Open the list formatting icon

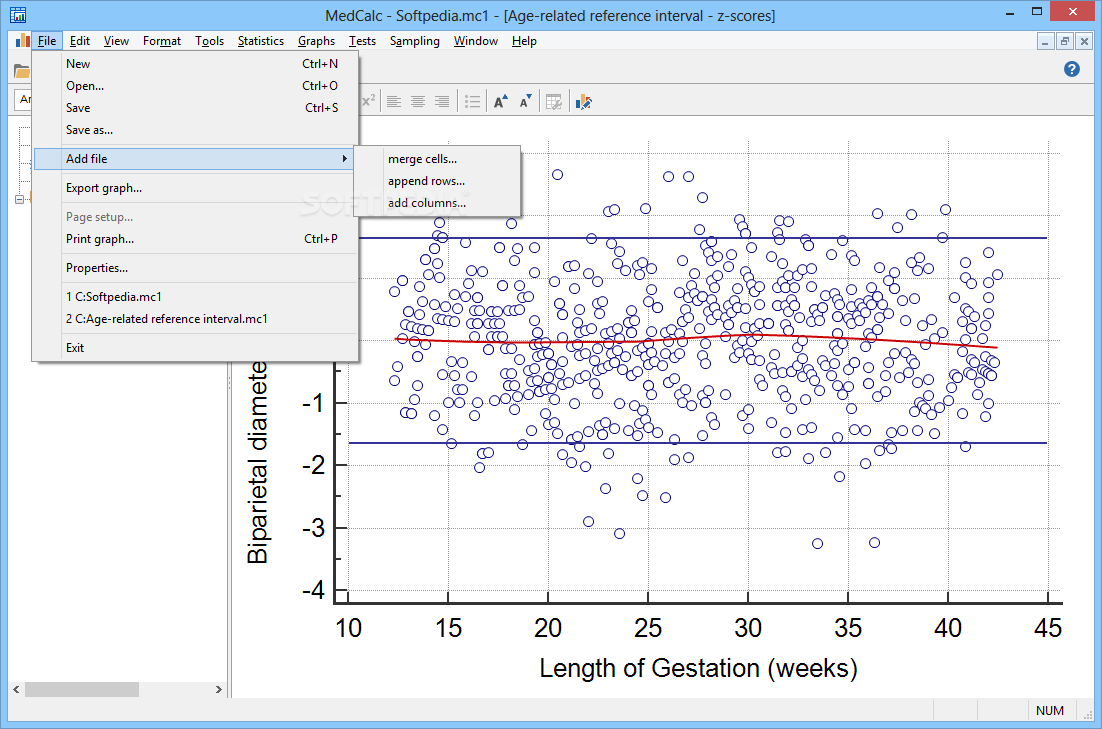pos(471,100)
